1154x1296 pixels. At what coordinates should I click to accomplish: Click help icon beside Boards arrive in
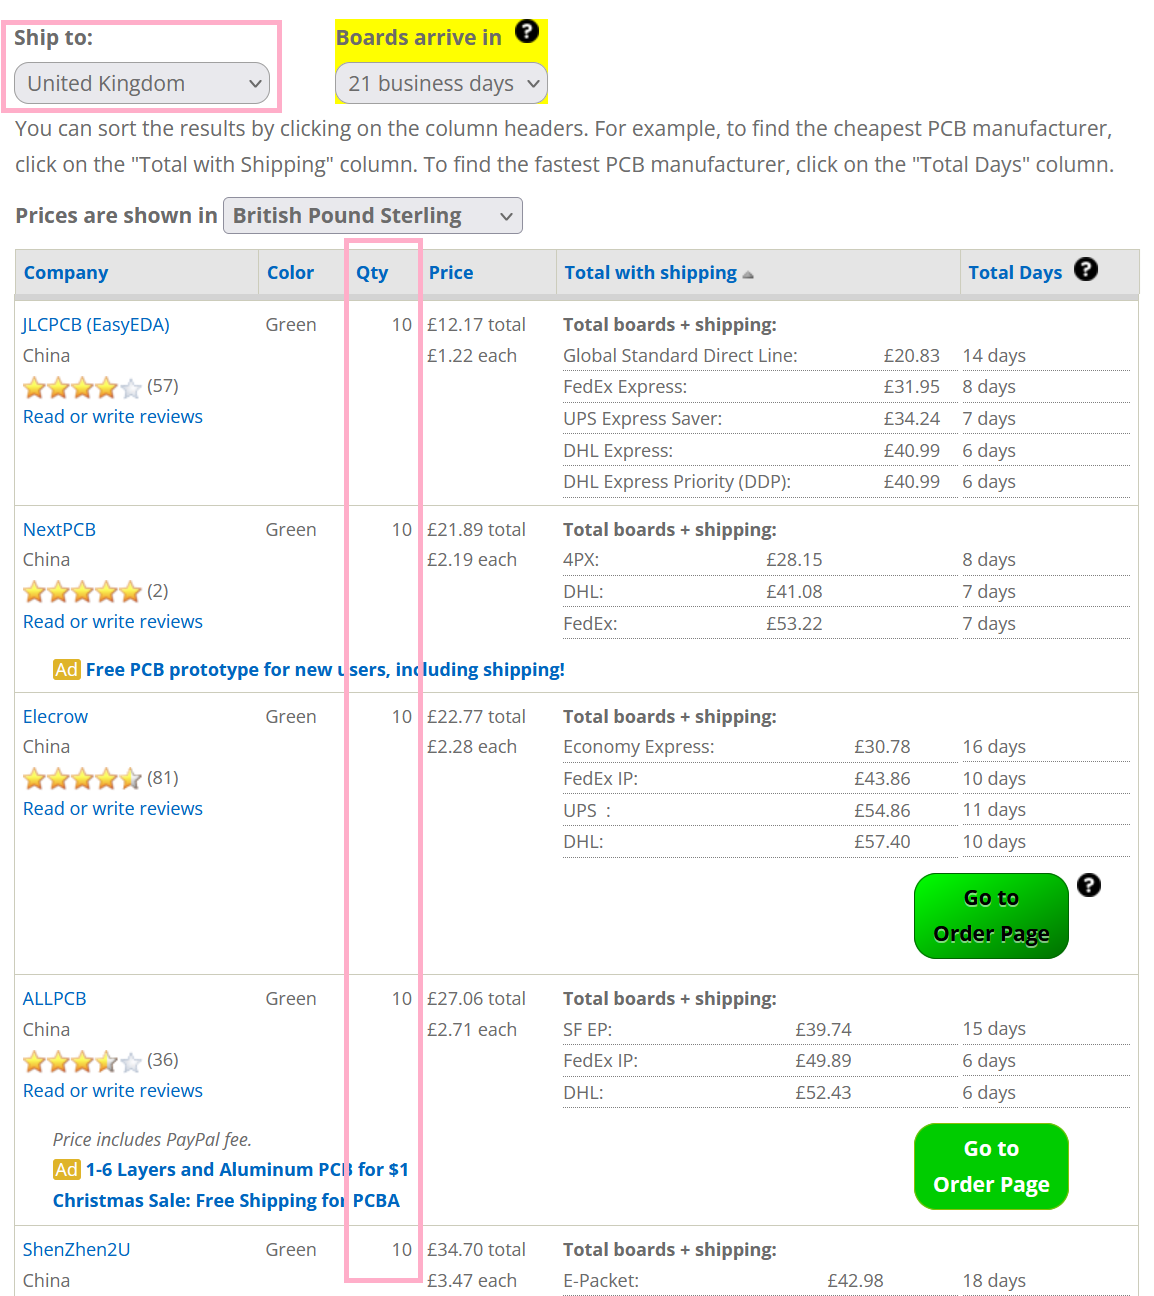click(x=527, y=31)
